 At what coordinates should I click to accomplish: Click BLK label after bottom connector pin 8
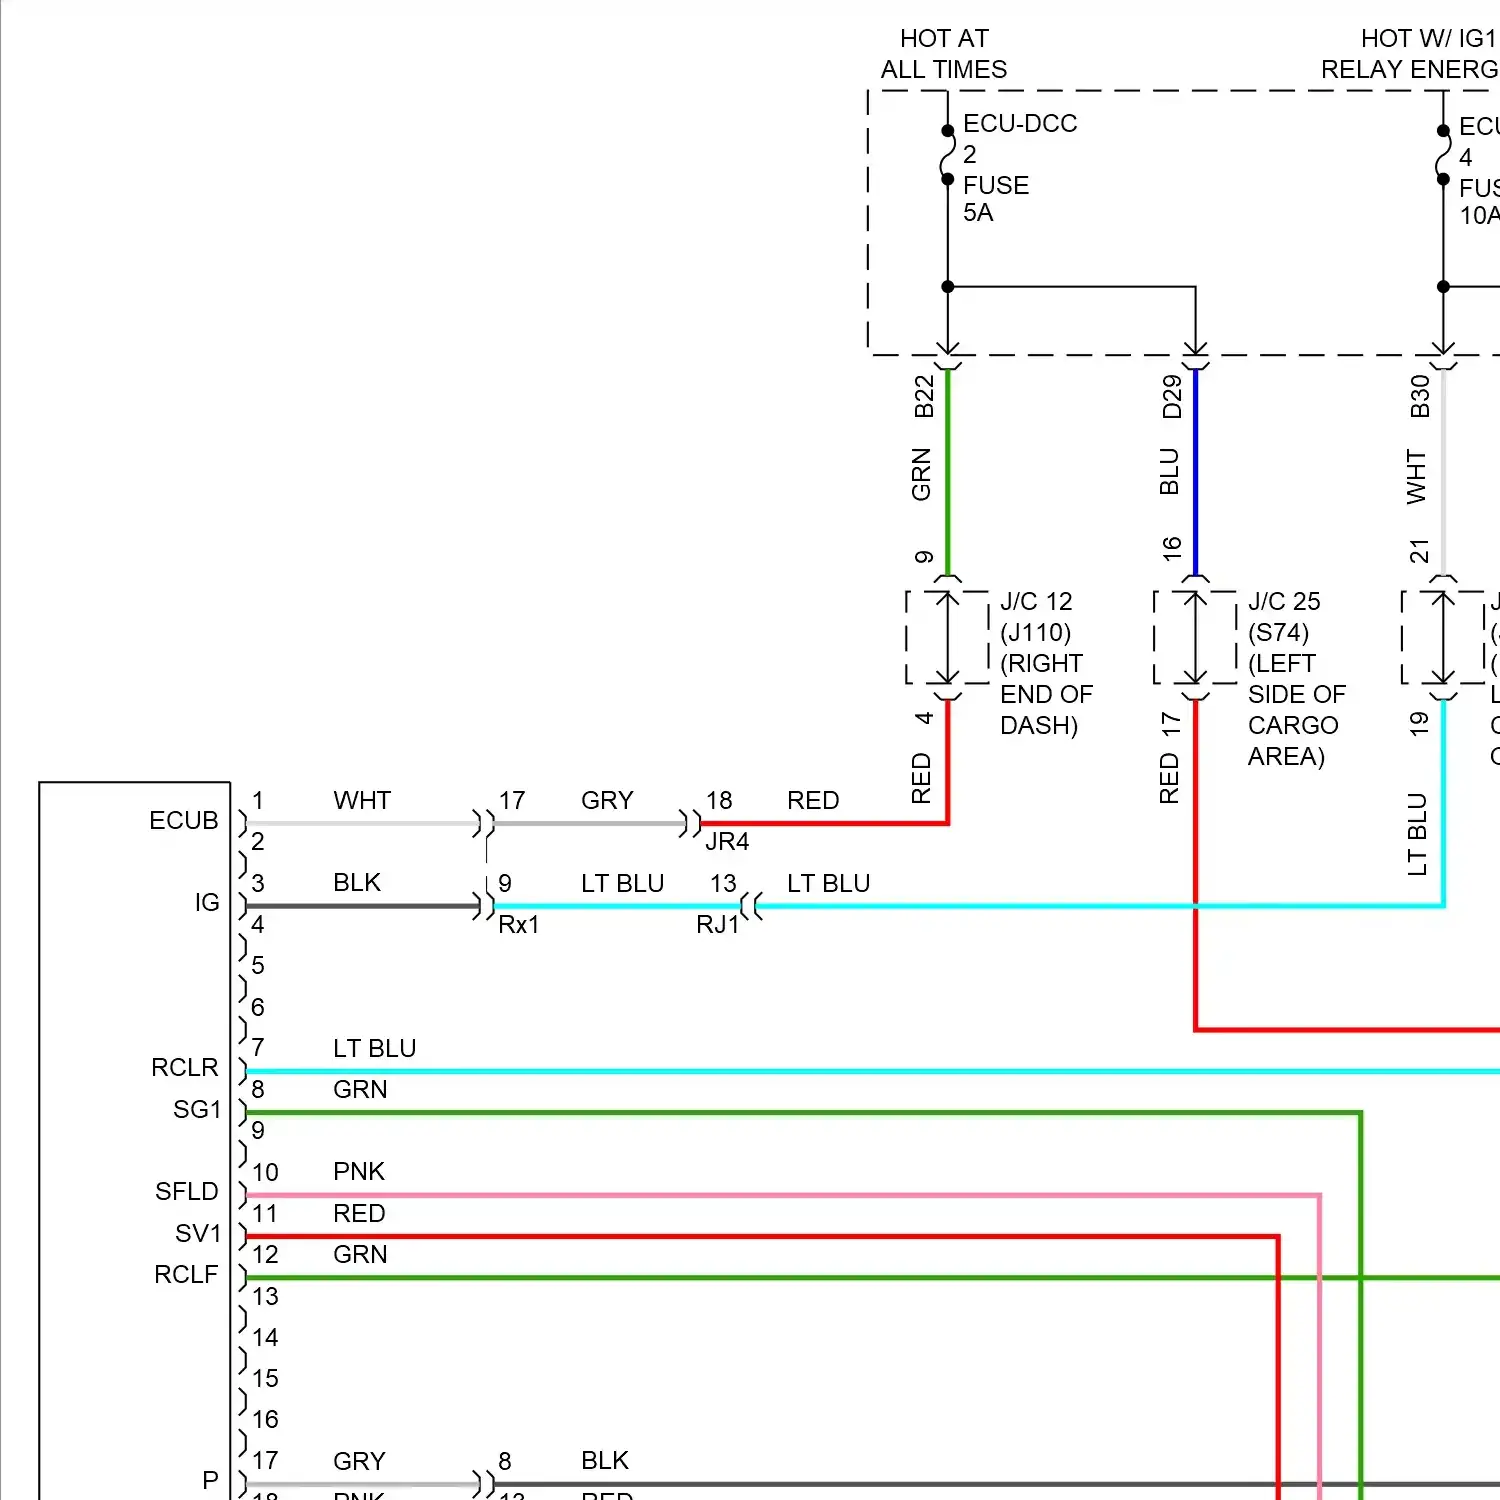point(605,1460)
